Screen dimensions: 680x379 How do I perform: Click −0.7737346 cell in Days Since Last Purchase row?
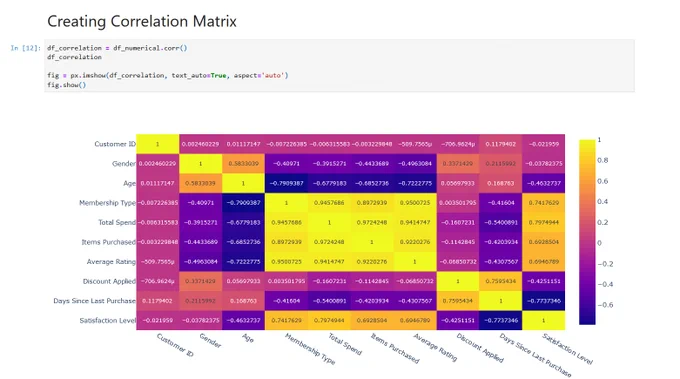[x=543, y=301]
